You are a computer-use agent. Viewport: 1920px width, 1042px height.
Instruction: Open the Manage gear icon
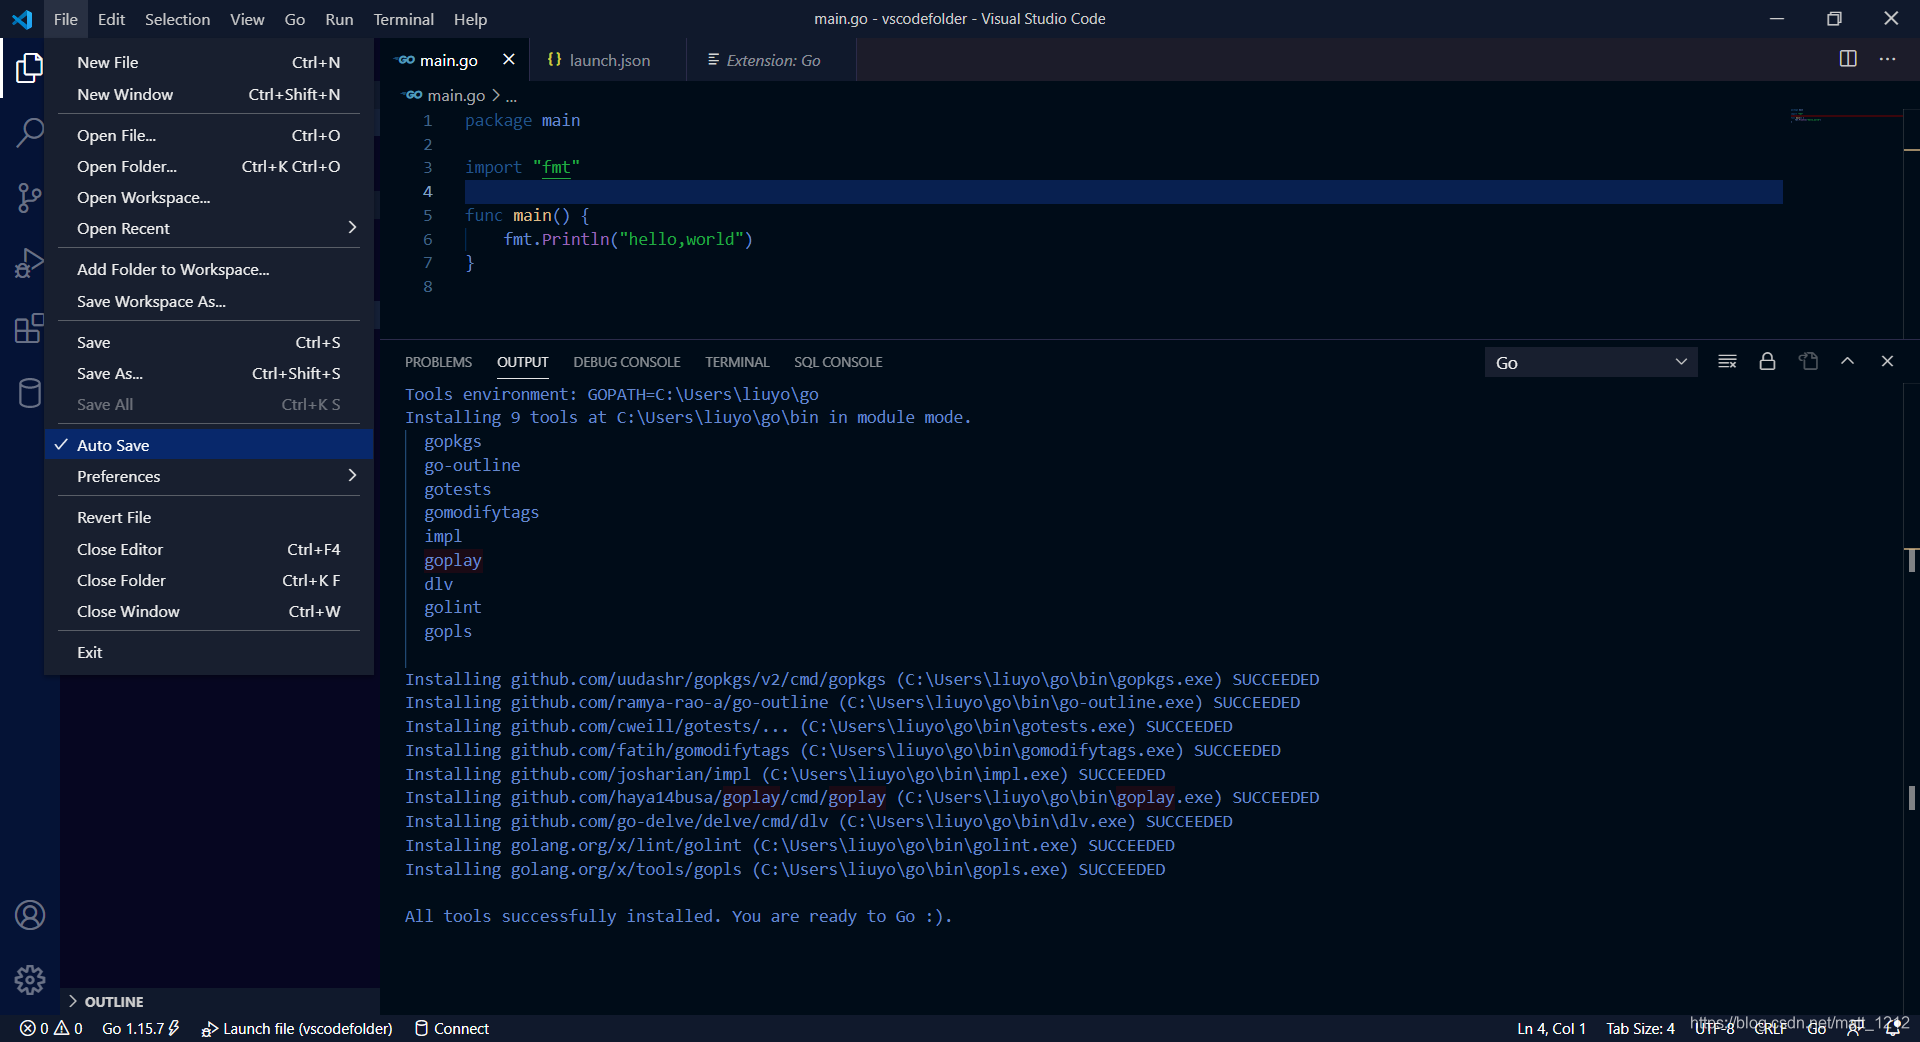[x=30, y=980]
